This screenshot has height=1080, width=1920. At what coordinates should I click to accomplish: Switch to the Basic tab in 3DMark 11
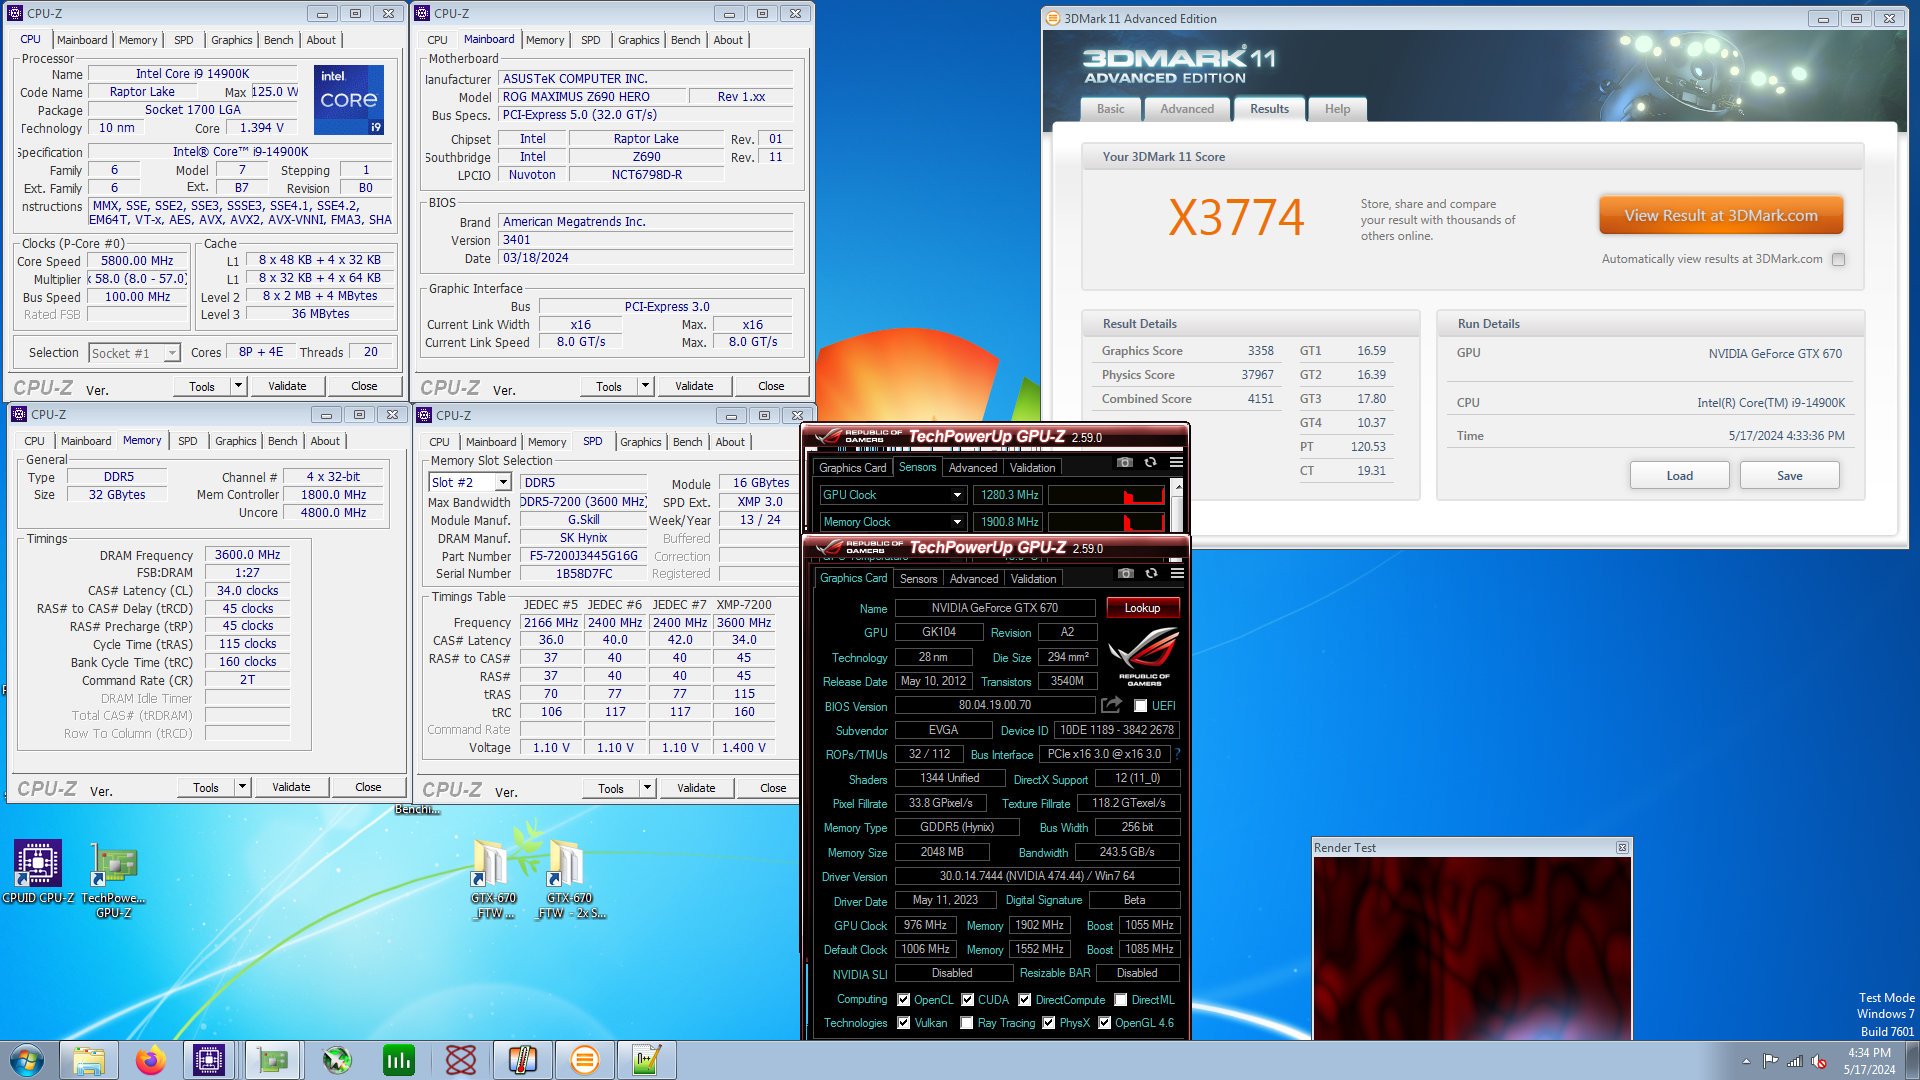tap(1110, 109)
